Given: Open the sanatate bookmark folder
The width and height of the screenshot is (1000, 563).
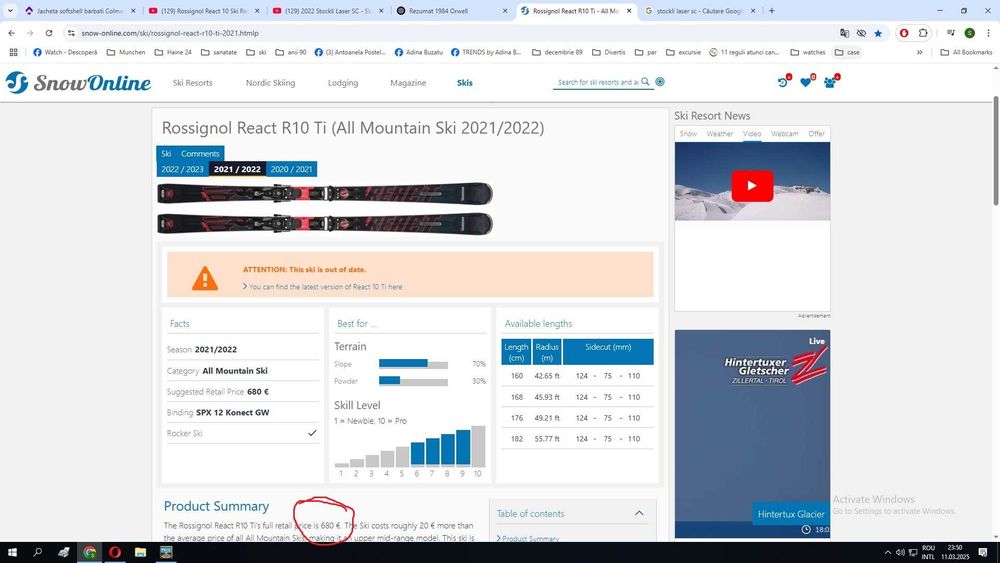Looking at the screenshot, I should (x=219, y=52).
